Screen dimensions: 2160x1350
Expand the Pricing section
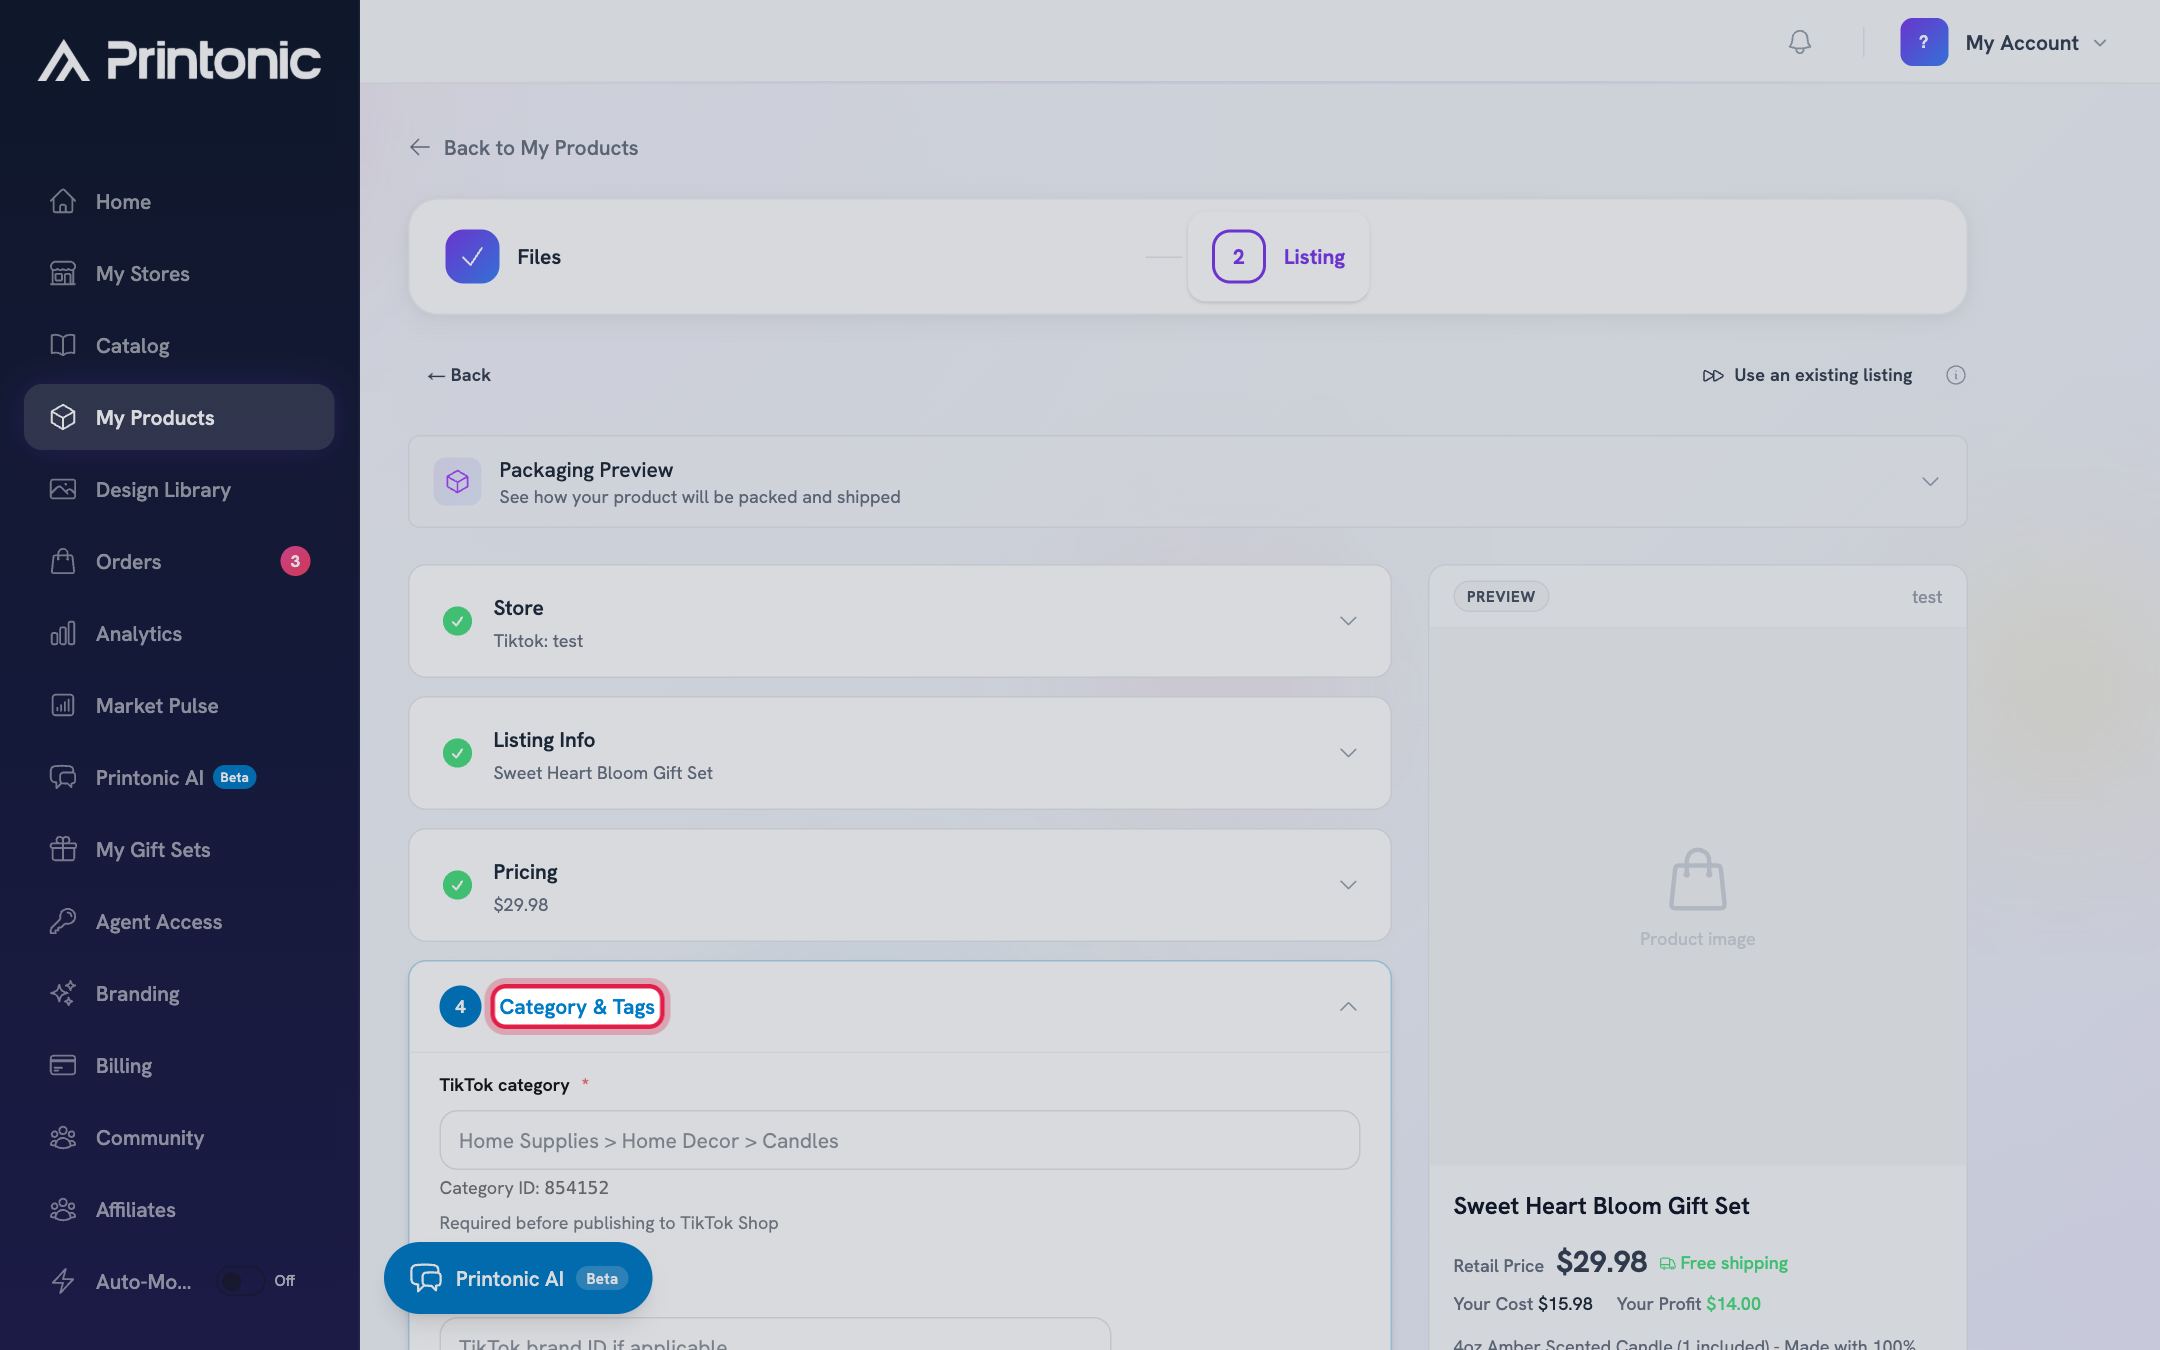(899, 885)
